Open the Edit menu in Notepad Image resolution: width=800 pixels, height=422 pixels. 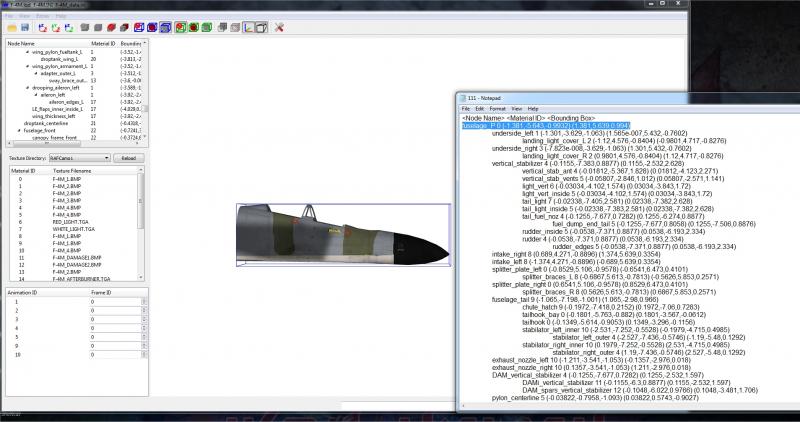480,109
